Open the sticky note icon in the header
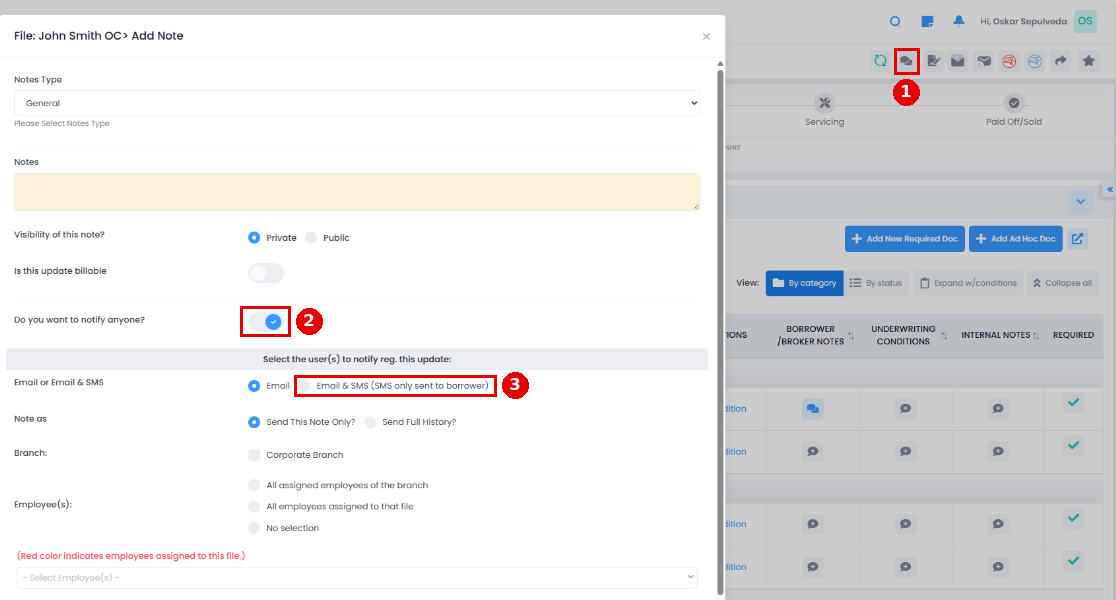 [x=927, y=21]
